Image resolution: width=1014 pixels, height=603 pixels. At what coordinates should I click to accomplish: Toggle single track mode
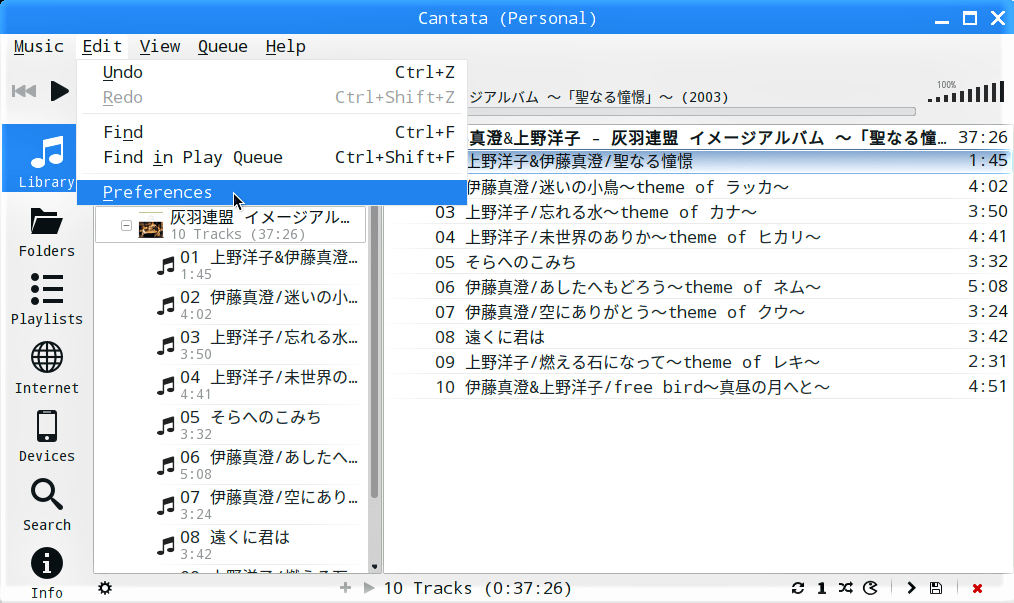pos(821,588)
